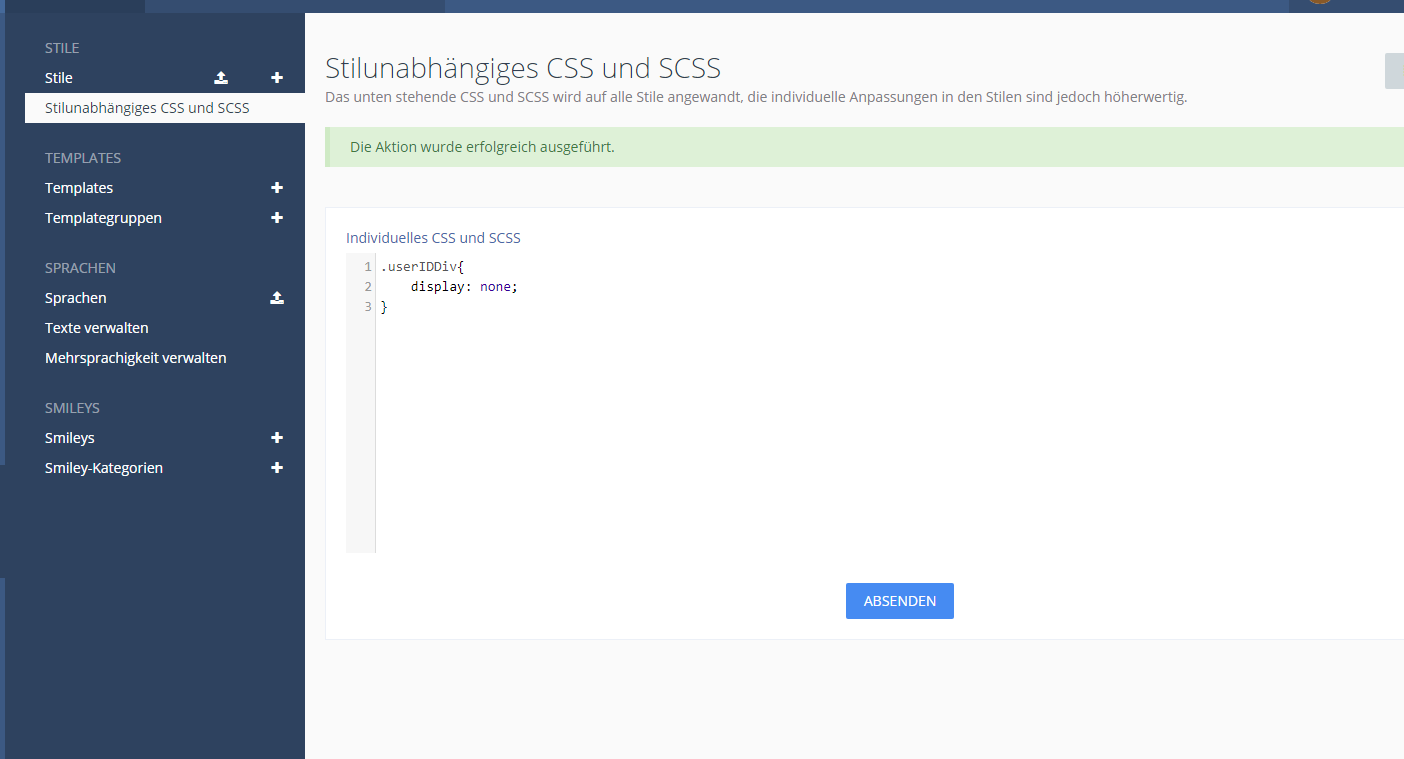Place cursor on the 'display: none;' line
Viewport: 1404px width, 759px height.
[x=464, y=287]
